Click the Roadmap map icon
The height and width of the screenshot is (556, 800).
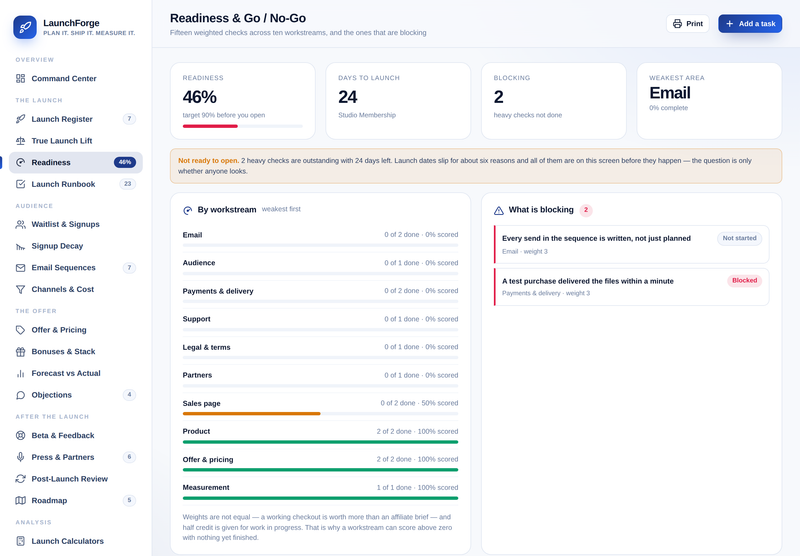[20, 500]
